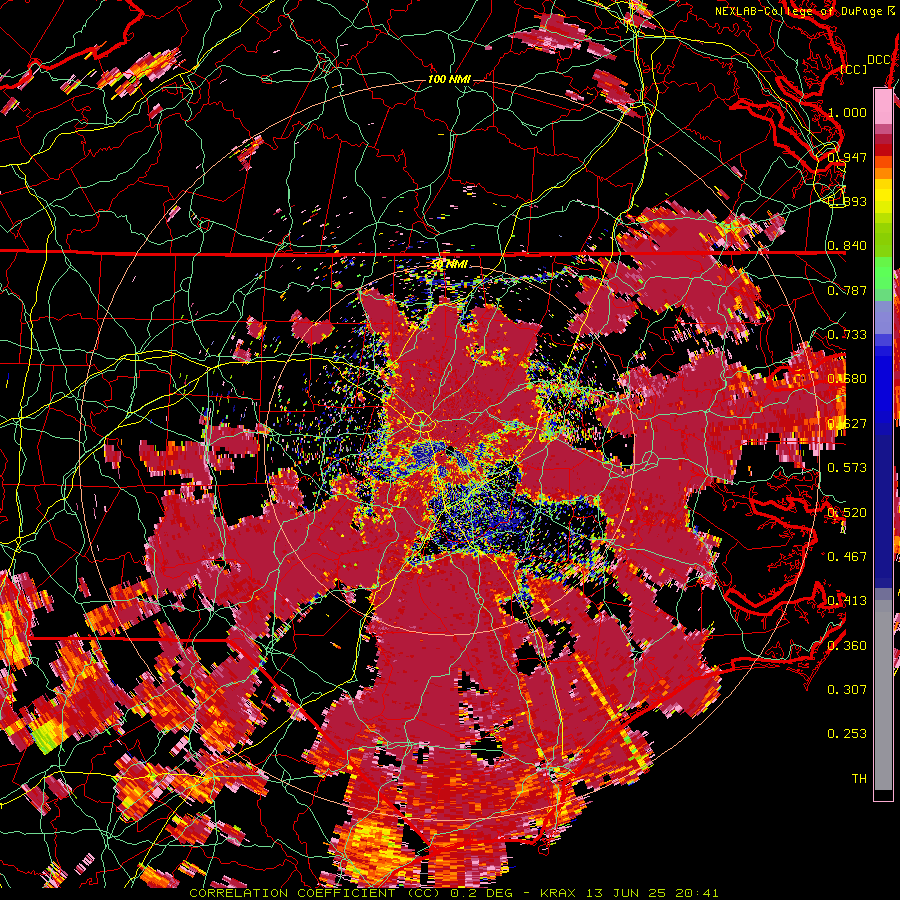The height and width of the screenshot is (900, 900).
Task: Select the 0.947 scale value
Action: point(847,157)
